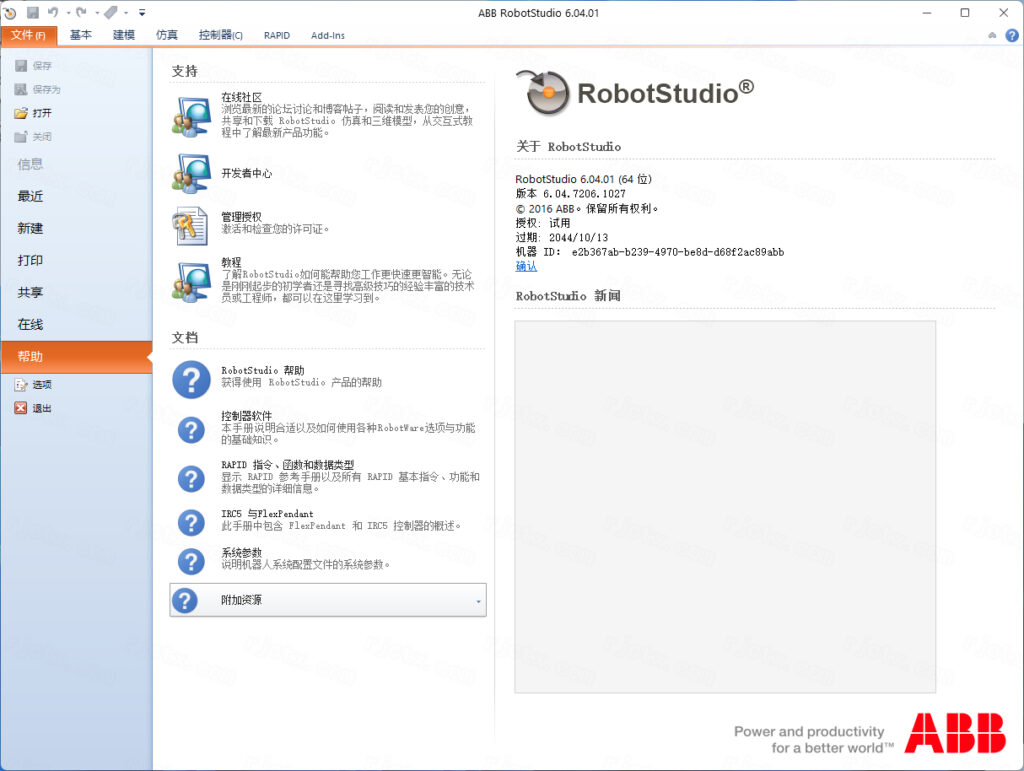Click the 教程 tutorial icon
This screenshot has width=1024, height=771.
tap(191, 282)
